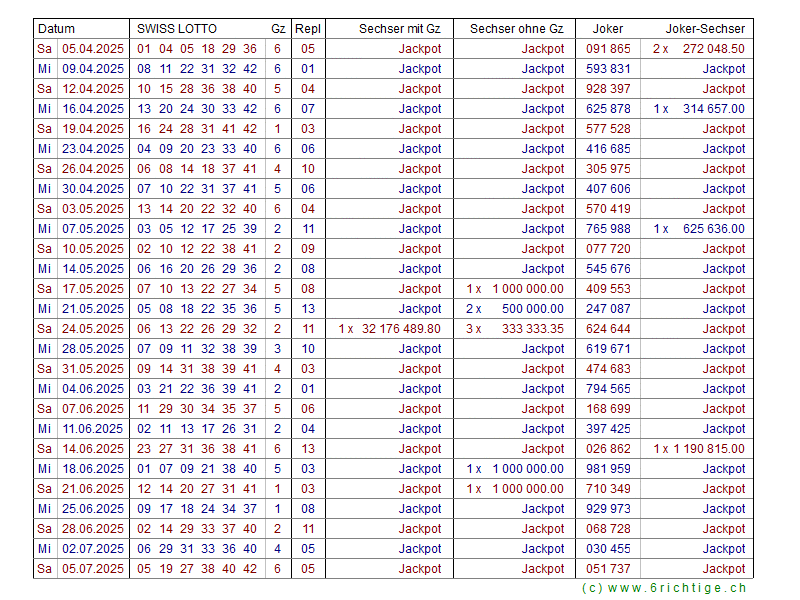800x600 pixels.
Task: Select the 314 657.00 Joker-Sechser amount
Action: click(713, 109)
